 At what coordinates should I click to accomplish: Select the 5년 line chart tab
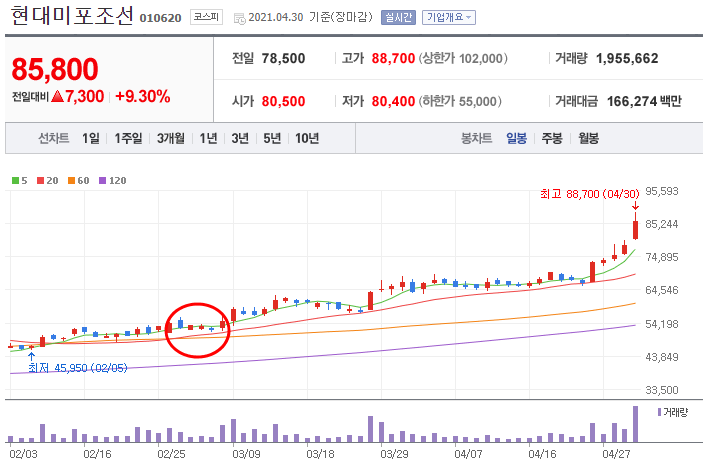pyautogui.click(x=272, y=138)
